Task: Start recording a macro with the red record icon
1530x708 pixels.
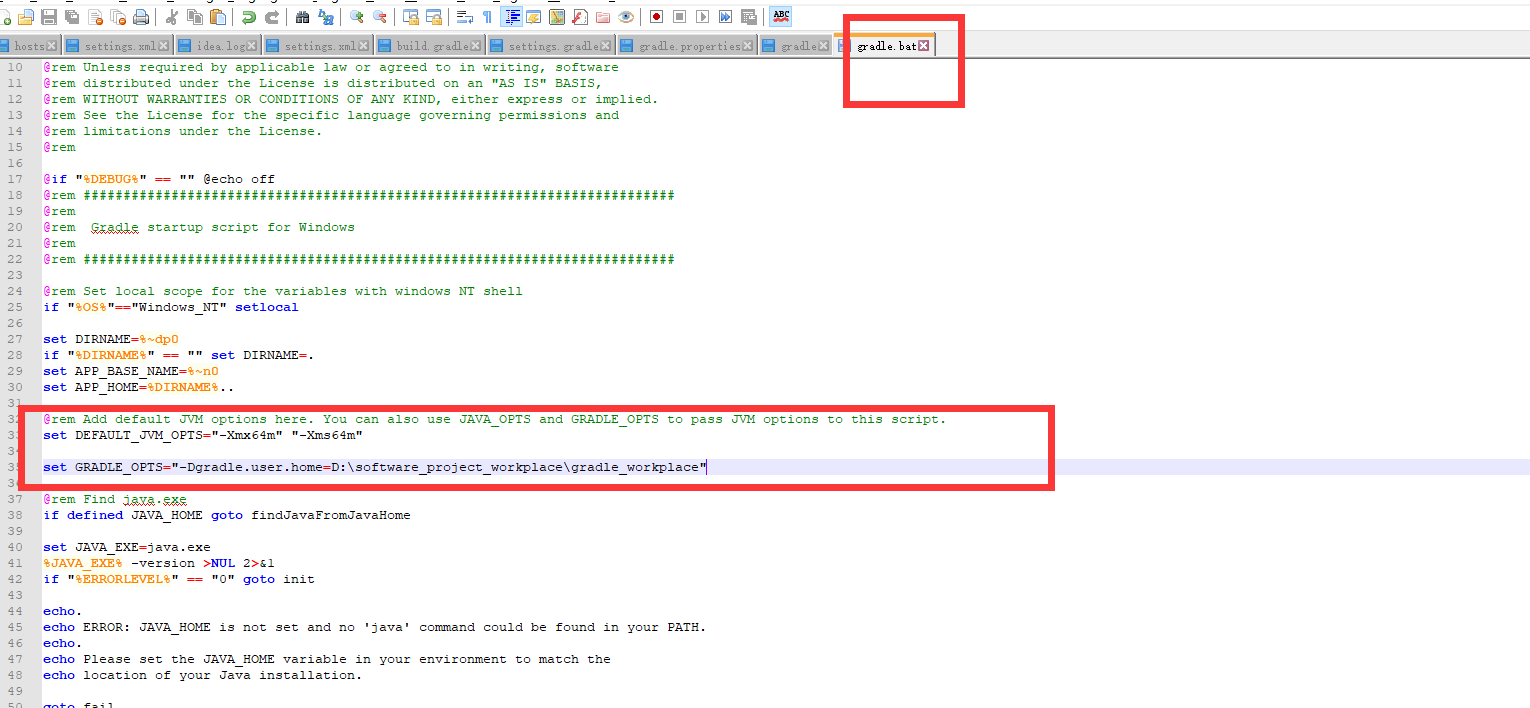Action: (657, 16)
